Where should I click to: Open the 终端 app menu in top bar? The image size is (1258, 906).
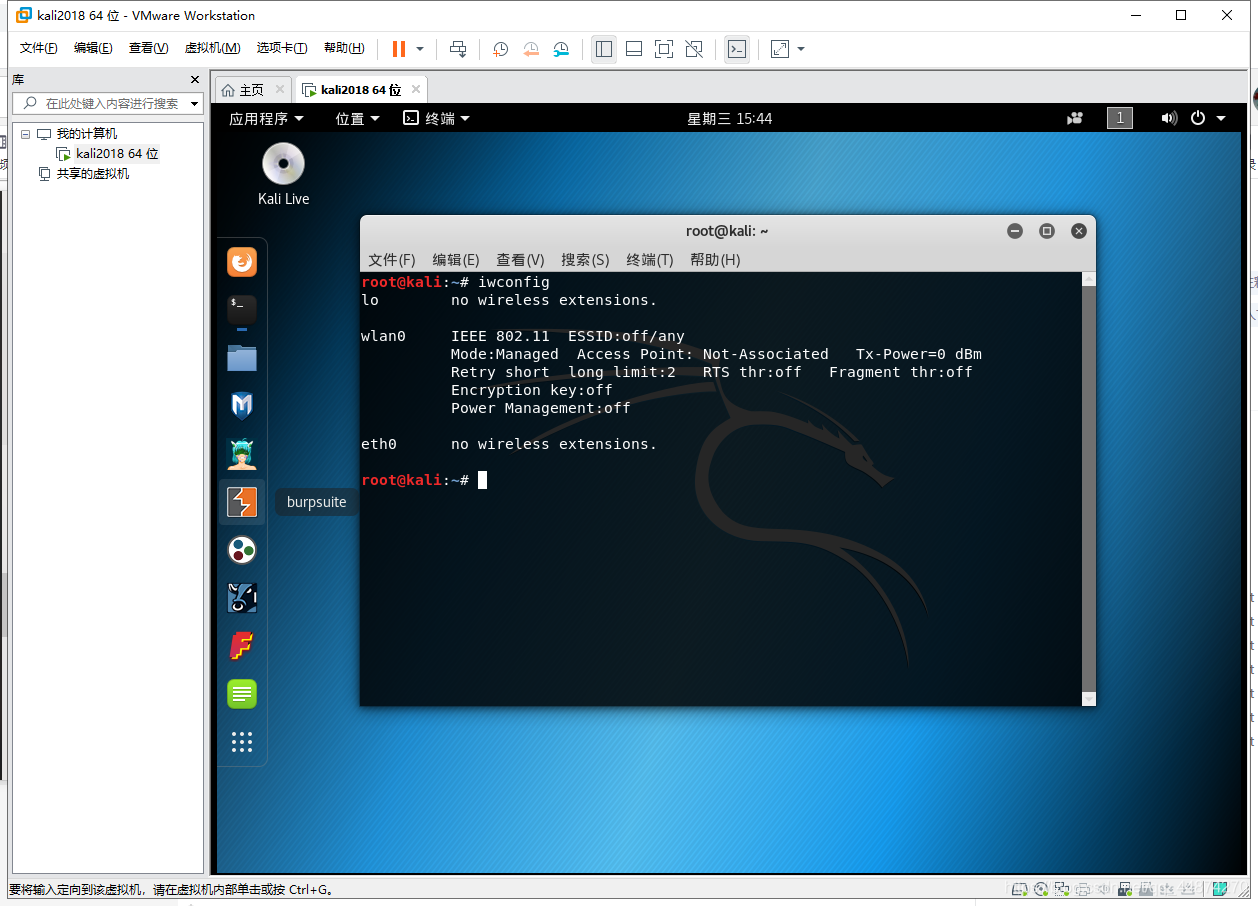(437, 118)
